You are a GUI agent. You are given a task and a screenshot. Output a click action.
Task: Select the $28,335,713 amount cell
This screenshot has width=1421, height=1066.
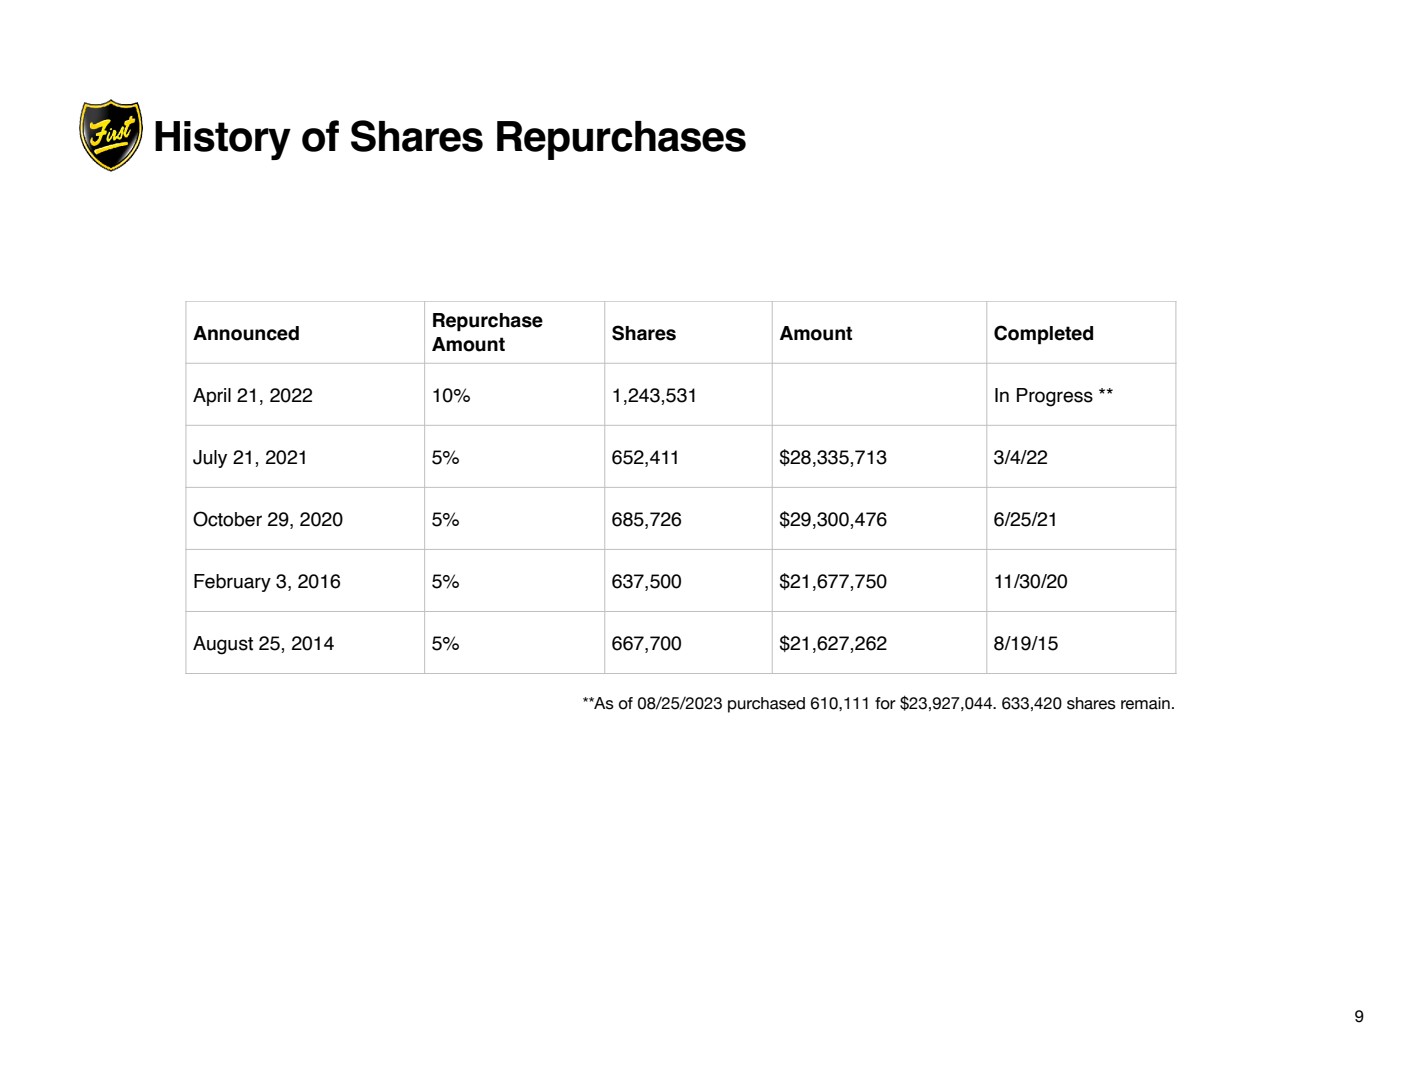(x=833, y=458)
